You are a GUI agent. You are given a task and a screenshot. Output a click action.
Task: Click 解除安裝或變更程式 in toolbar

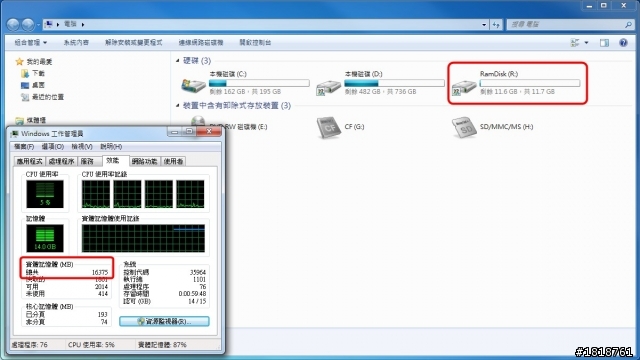coord(133,42)
